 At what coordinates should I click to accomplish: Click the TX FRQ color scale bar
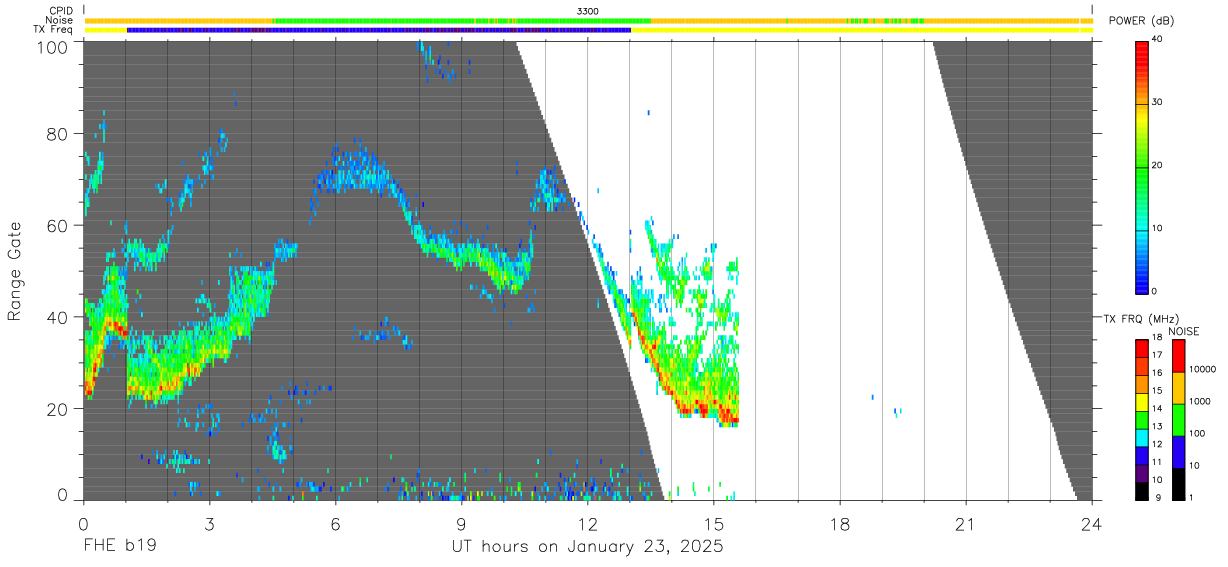point(1142,420)
